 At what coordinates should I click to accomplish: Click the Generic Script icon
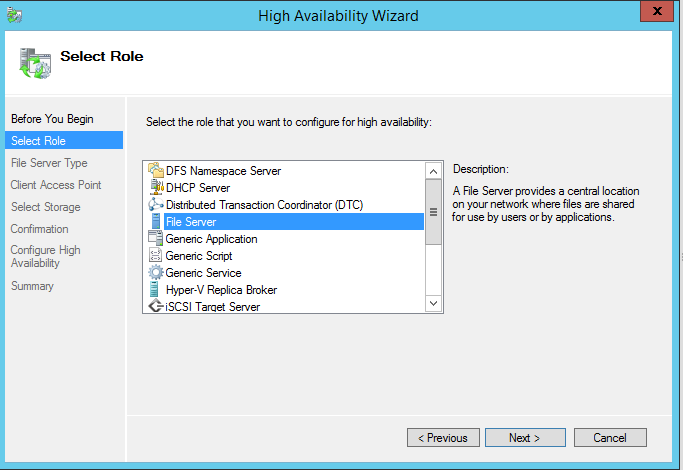click(156, 256)
